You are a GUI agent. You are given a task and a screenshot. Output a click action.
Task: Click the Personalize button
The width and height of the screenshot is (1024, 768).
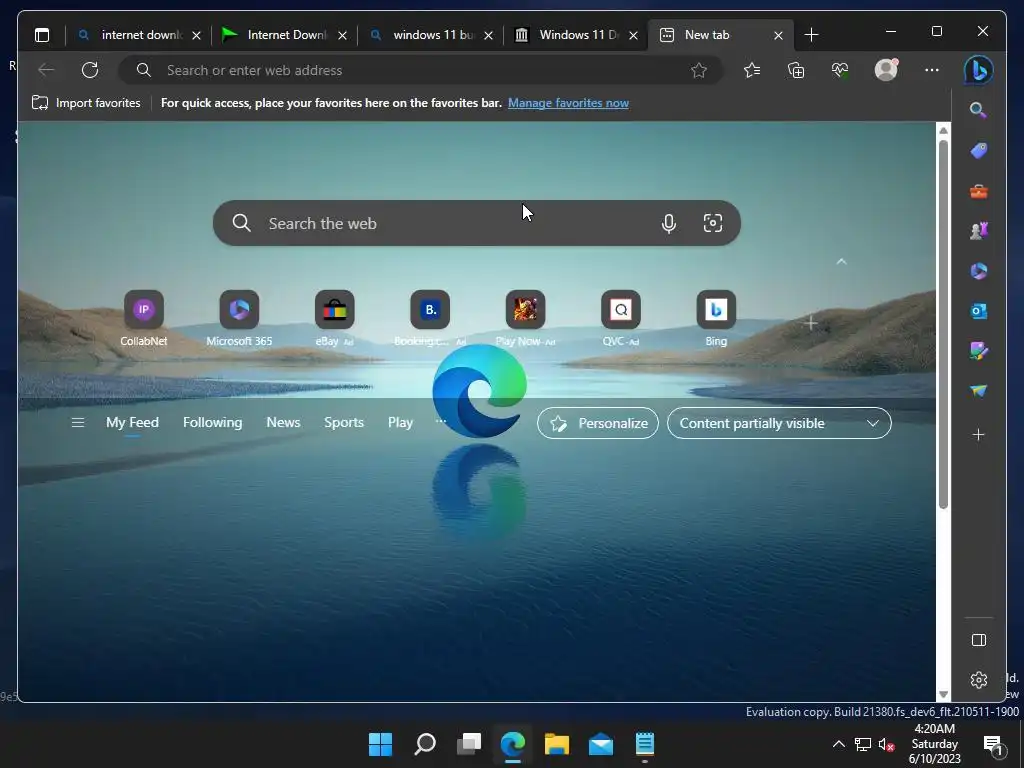[598, 423]
